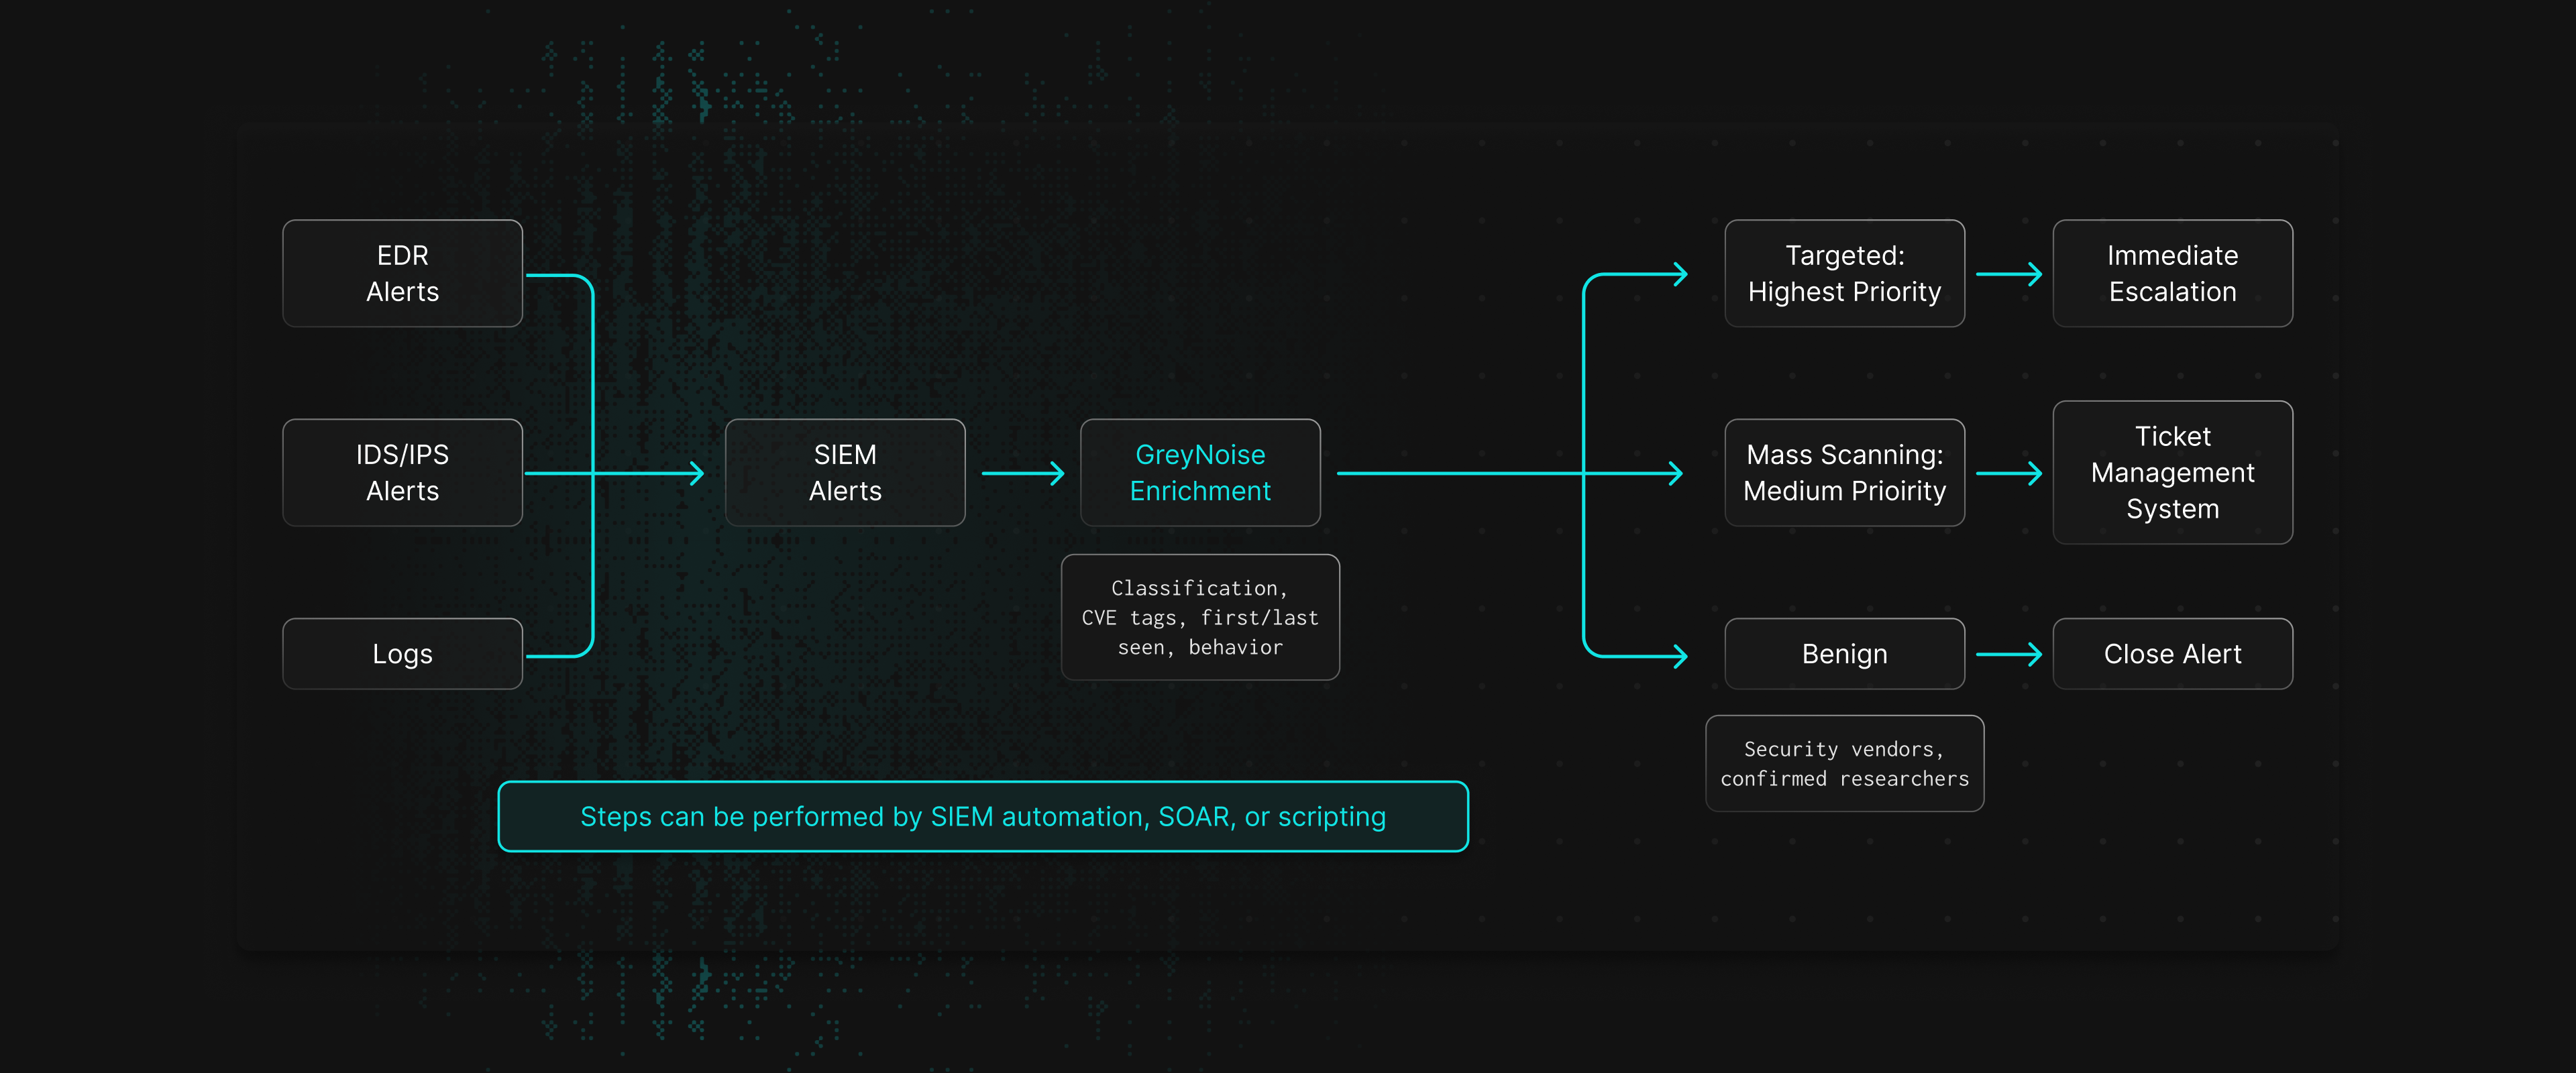Select the SIEM Alerts node
Image resolution: width=2576 pixels, height=1073 pixels.
click(844, 472)
